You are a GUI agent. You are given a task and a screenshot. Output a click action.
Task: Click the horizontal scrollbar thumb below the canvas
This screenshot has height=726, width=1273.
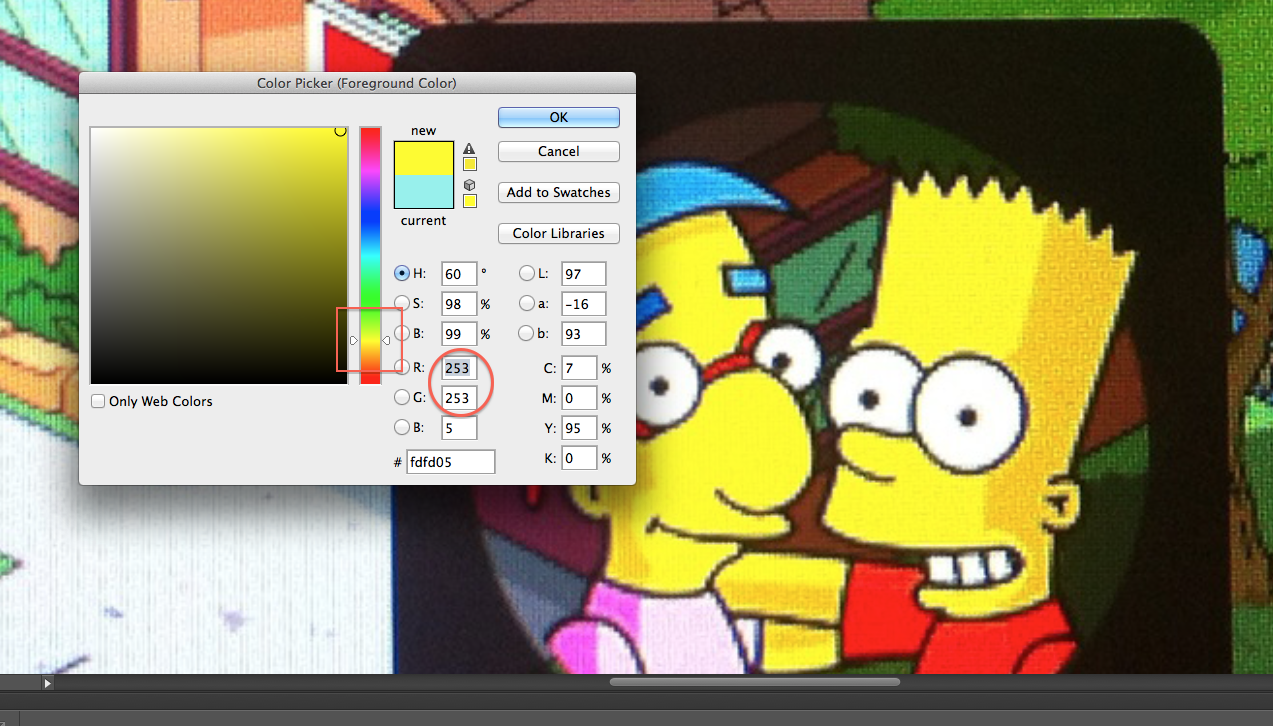tap(755, 682)
